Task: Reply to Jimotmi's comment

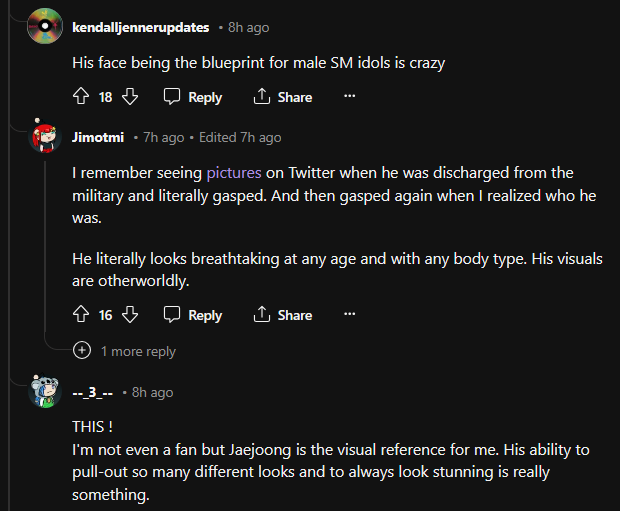Action: 193,315
